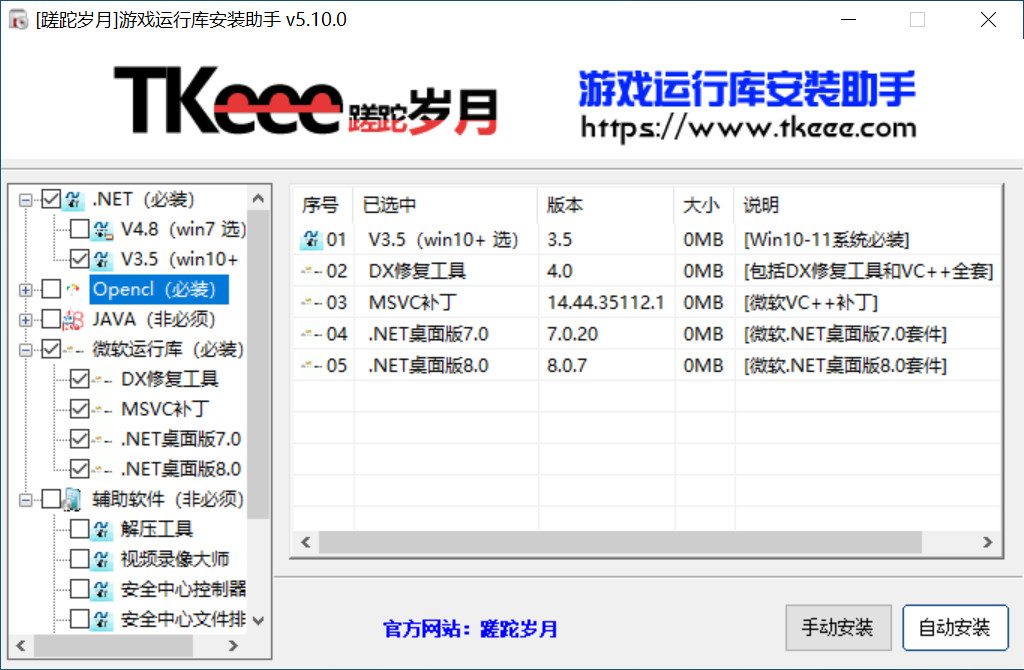Image resolution: width=1024 pixels, height=670 pixels.
Task: Click the Opencl category icon
Action: pos(73,290)
